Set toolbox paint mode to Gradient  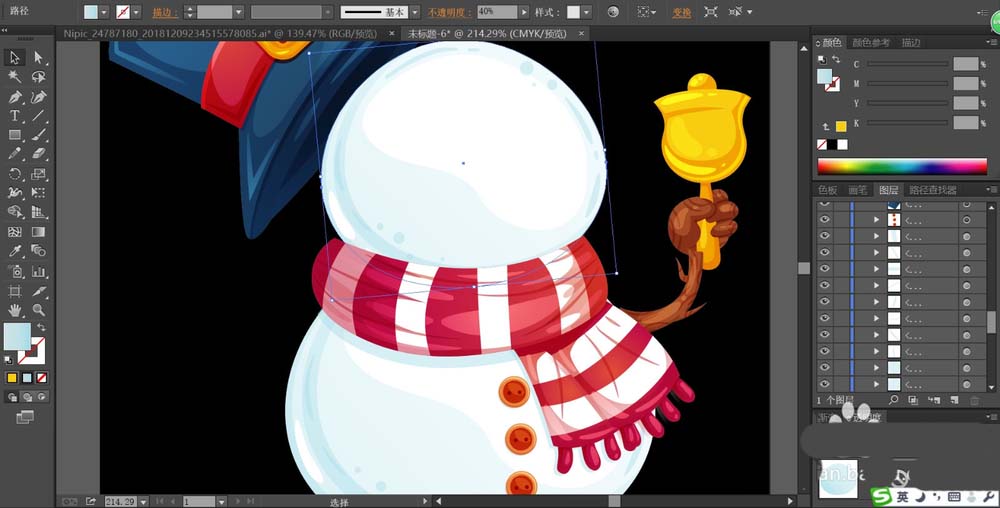(27, 378)
